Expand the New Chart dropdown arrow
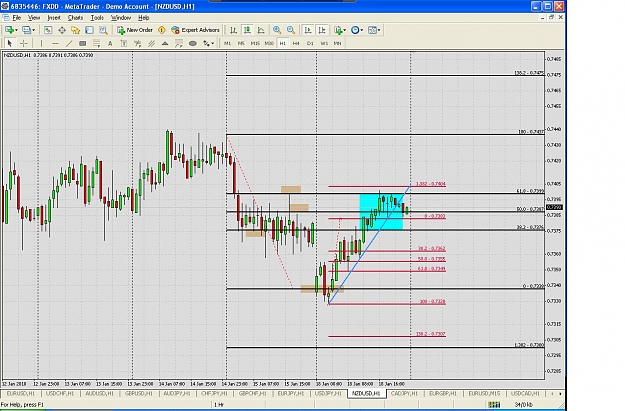625x411 pixels. click(x=16, y=30)
